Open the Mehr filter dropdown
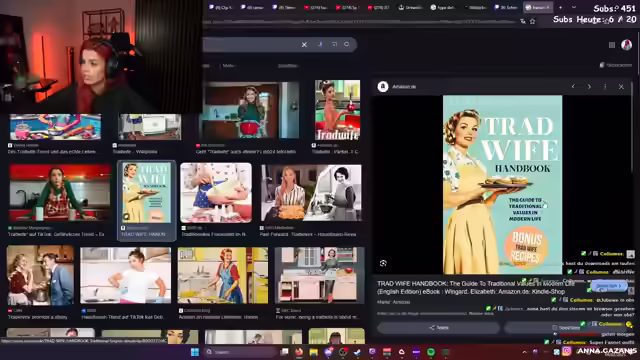This screenshot has height=360, width=640. (x=229, y=66)
